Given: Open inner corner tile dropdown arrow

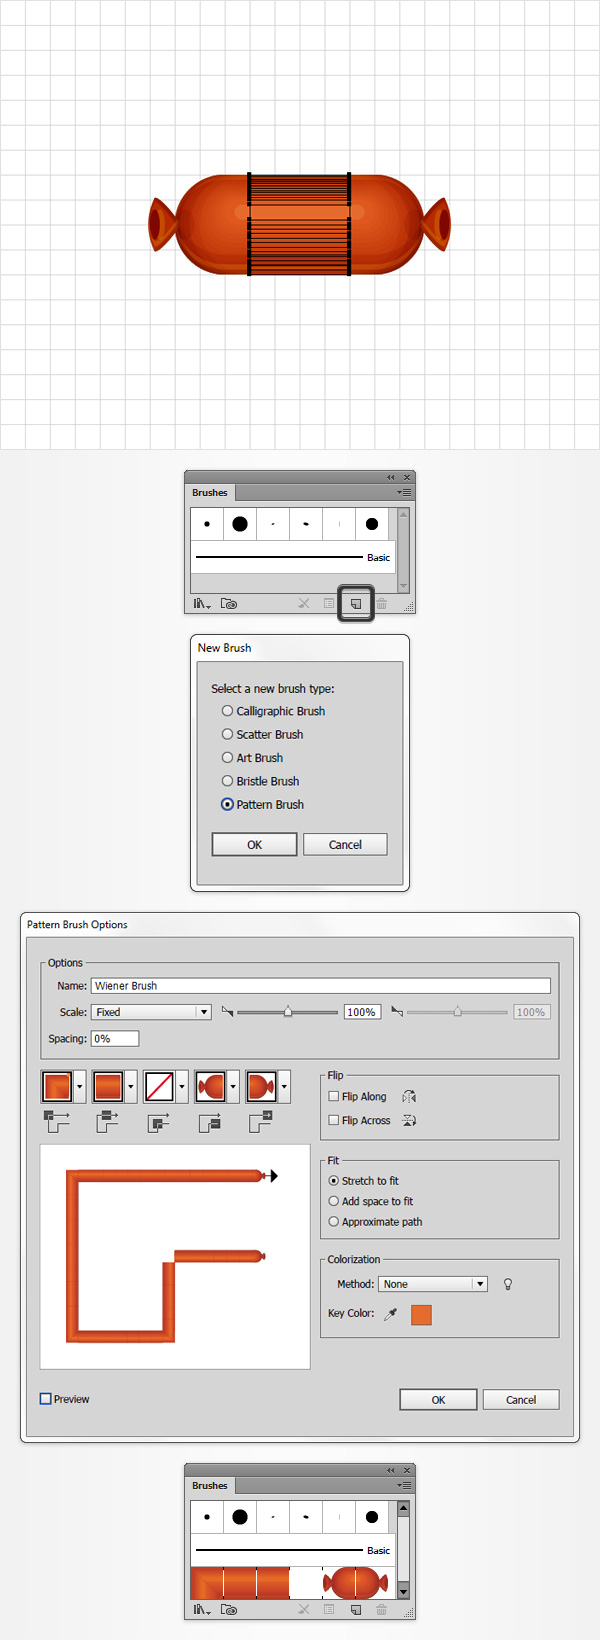Looking at the screenshot, I should pos(182,1086).
